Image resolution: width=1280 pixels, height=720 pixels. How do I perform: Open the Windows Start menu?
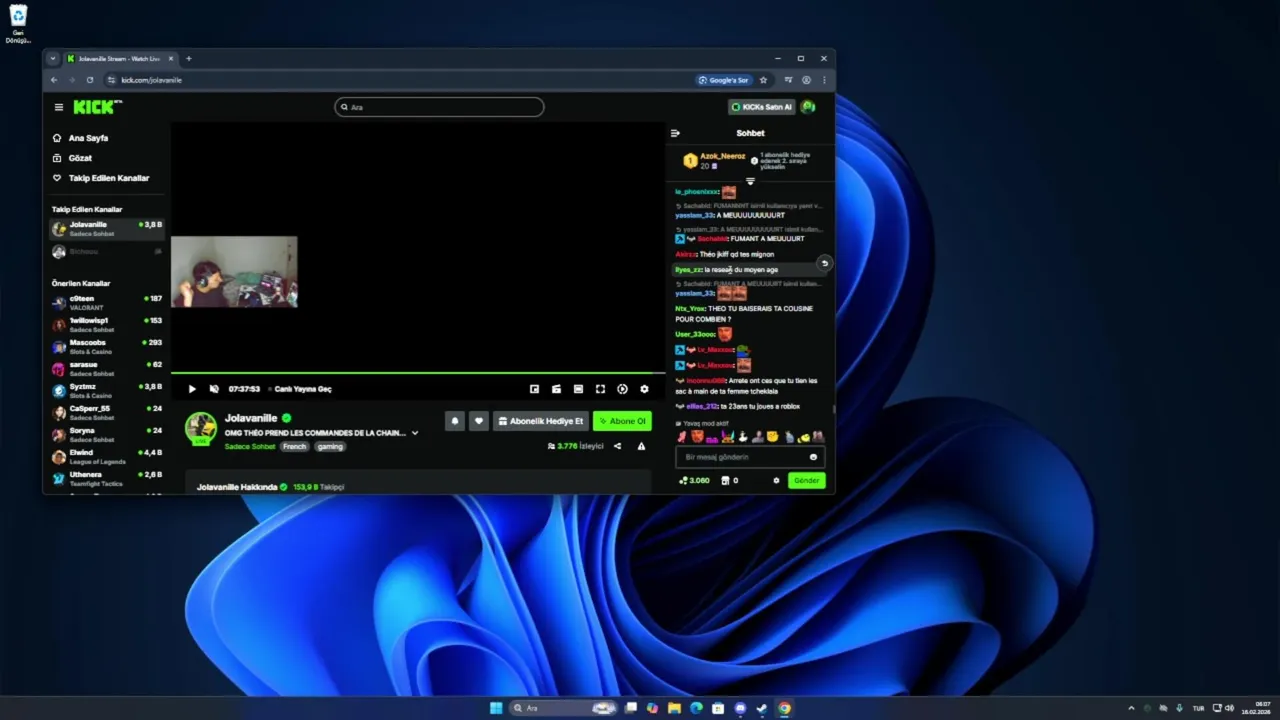coord(496,708)
